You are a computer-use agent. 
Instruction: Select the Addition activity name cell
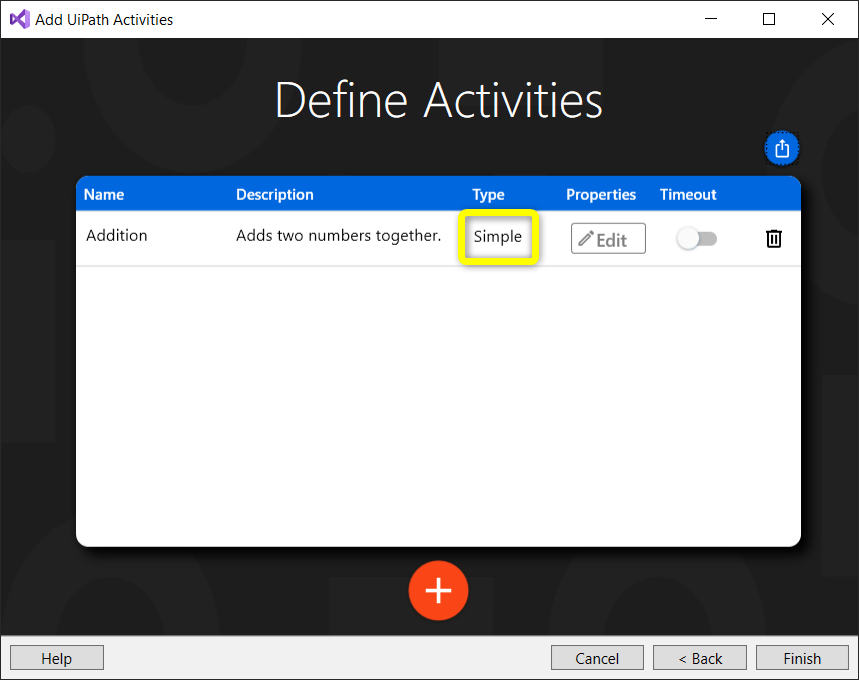(x=117, y=235)
